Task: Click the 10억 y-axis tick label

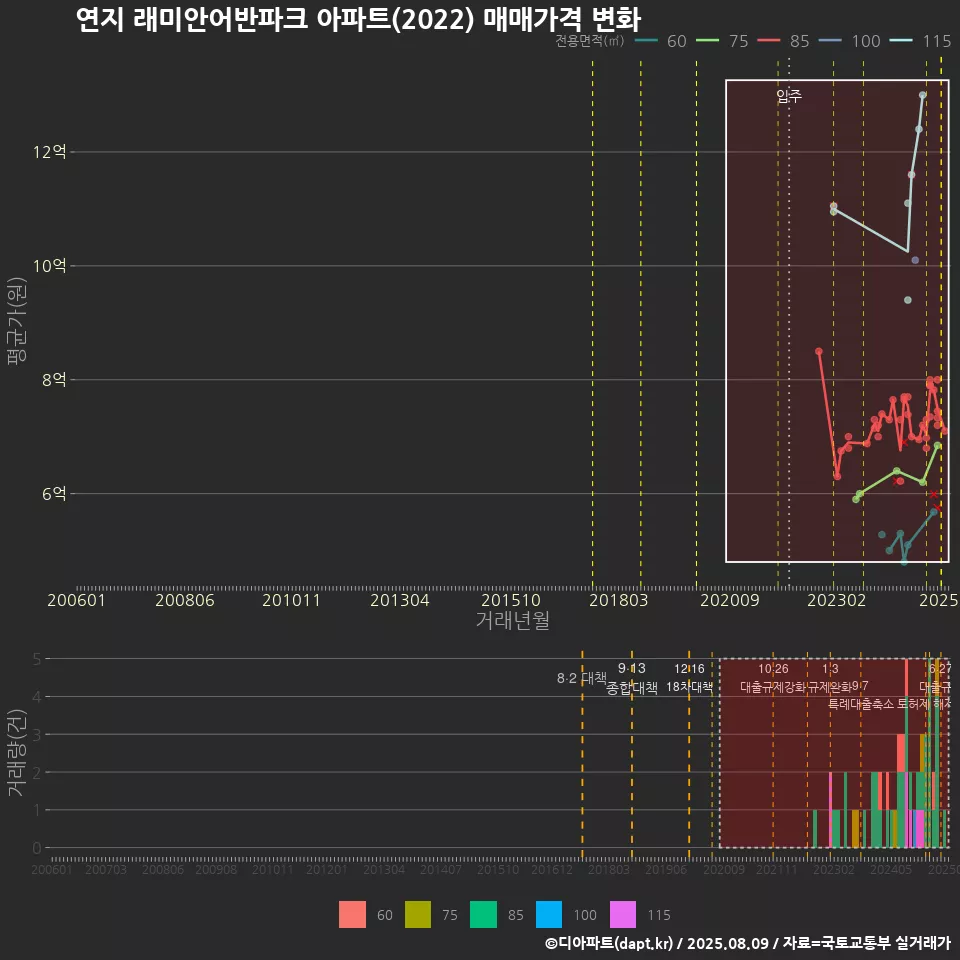Action: (50, 266)
